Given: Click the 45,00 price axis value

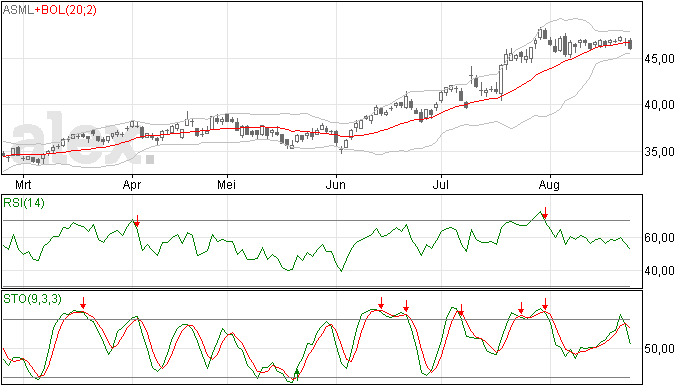Looking at the screenshot, I should [659, 59].
